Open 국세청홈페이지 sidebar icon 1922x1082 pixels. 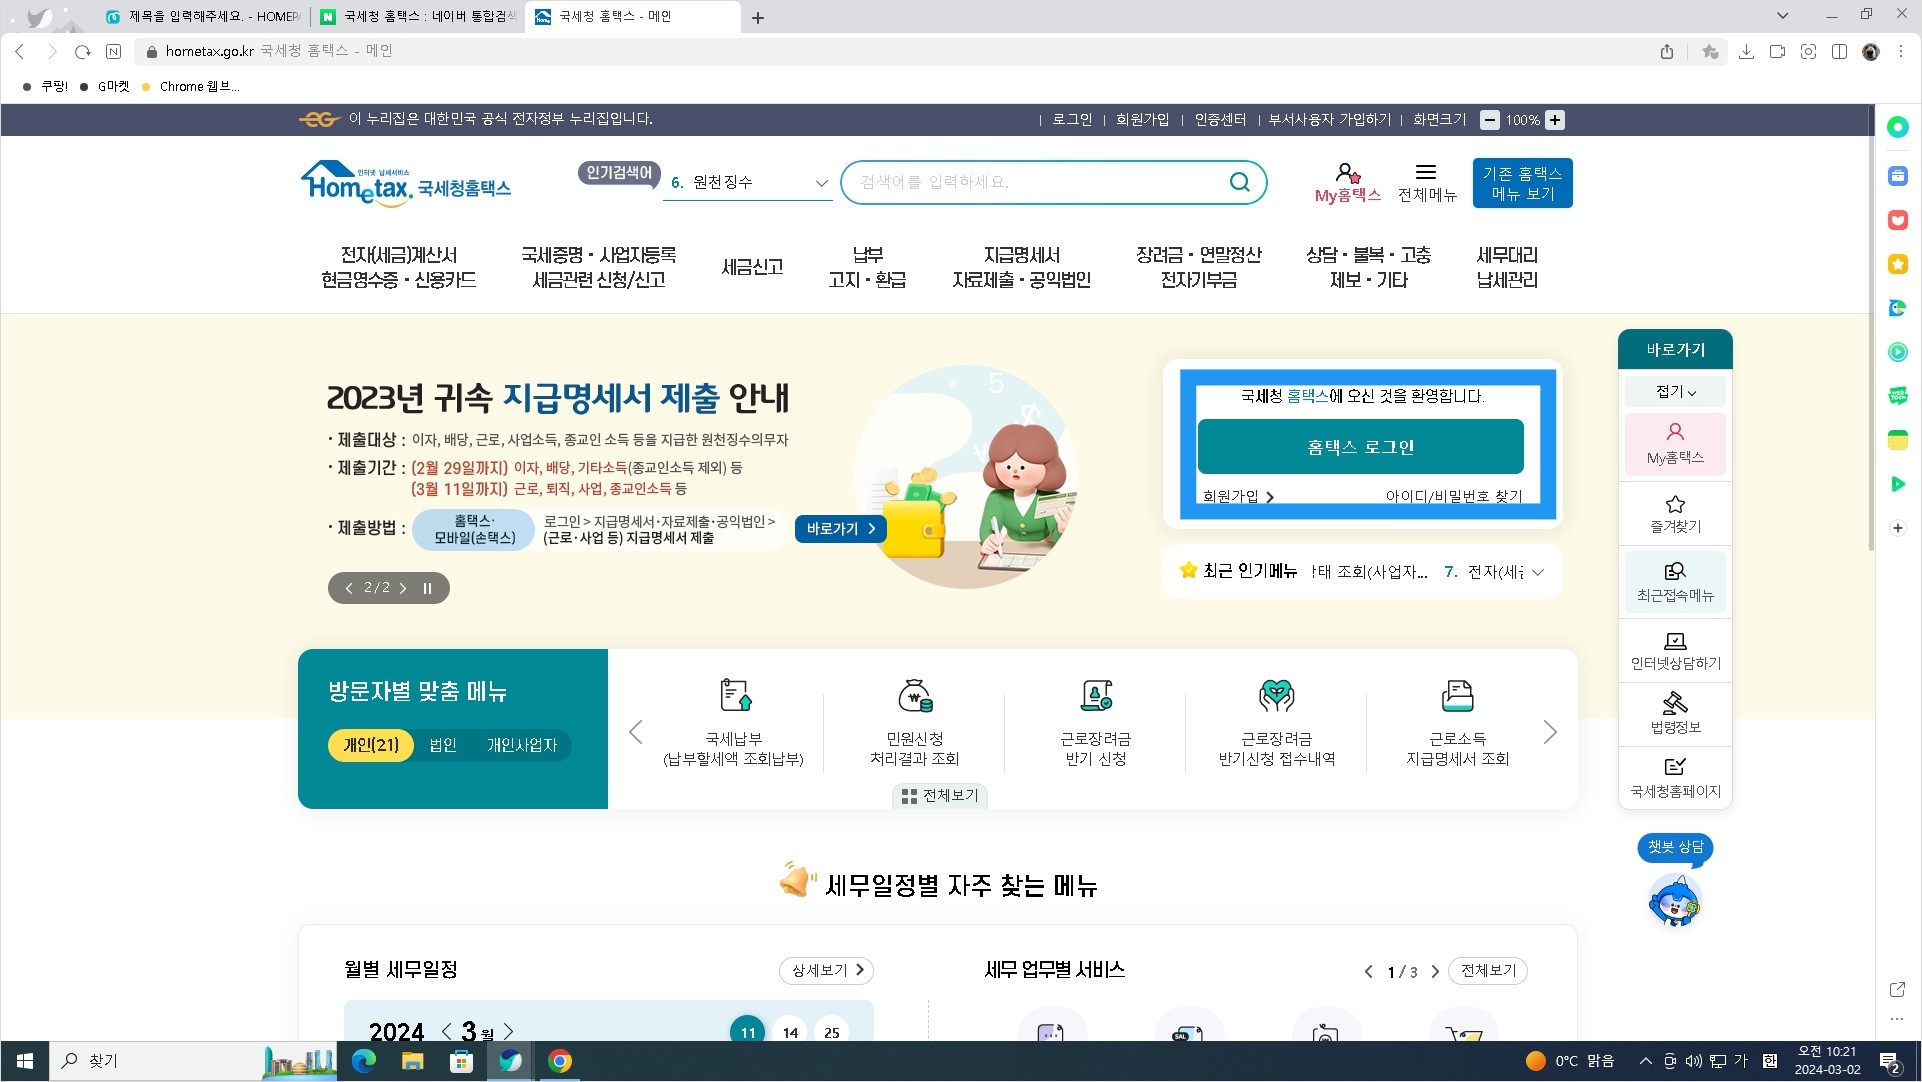tap(1674, 778)
